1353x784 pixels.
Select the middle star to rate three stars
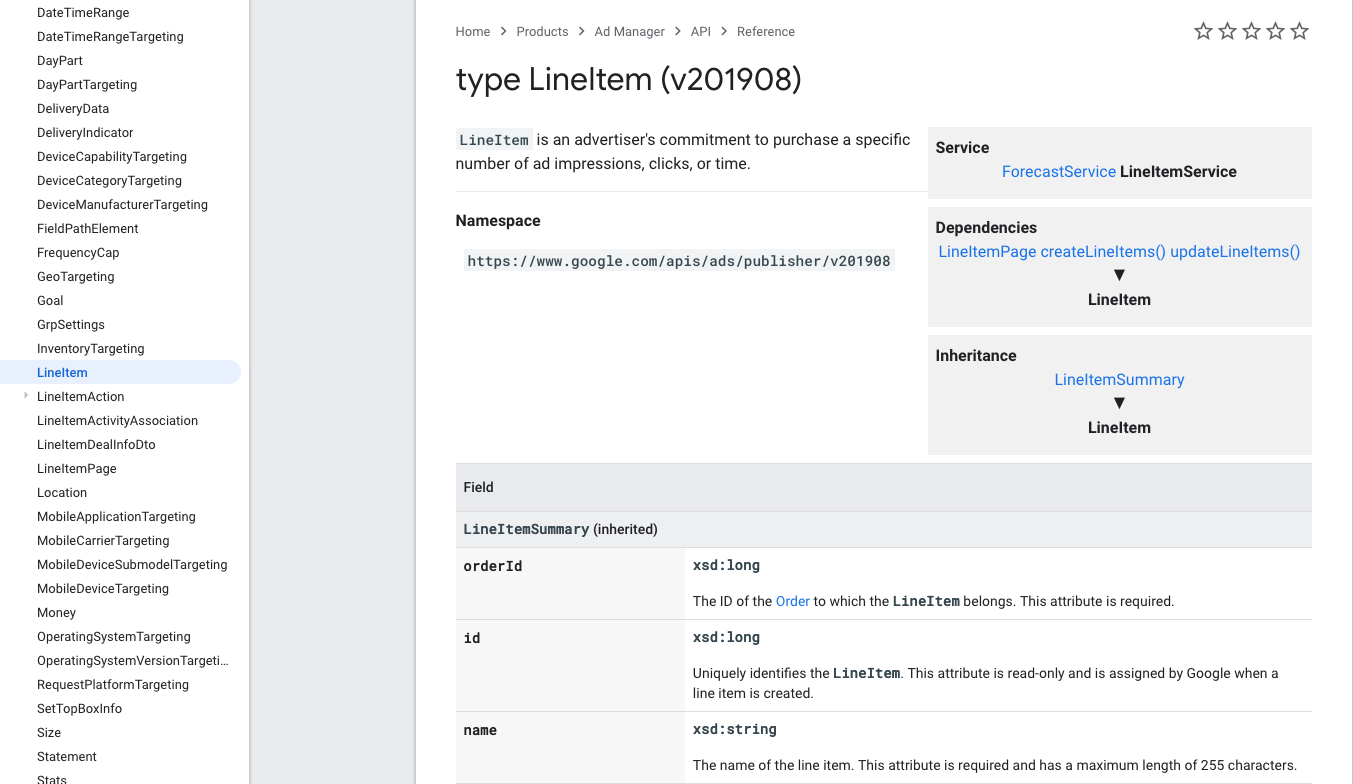coord(1251,31)
